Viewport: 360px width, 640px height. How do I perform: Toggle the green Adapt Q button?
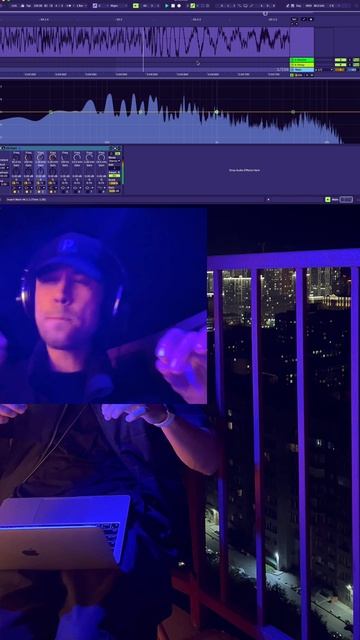[114, 176]
